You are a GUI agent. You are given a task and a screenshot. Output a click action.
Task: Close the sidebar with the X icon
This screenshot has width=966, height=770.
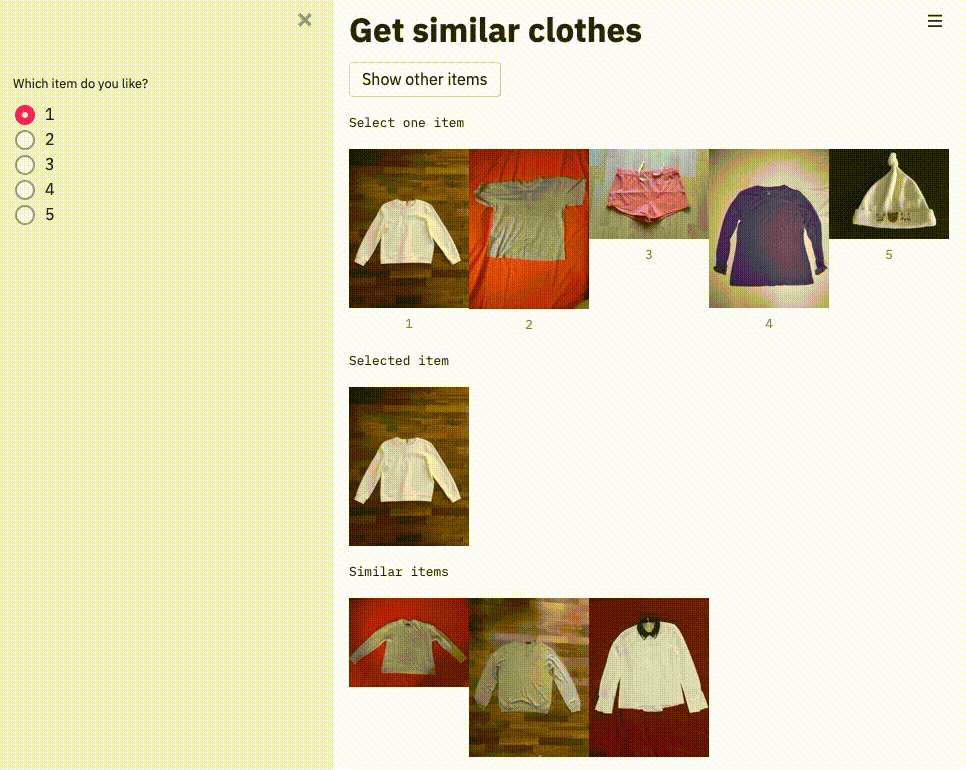(x=304, y=20)
